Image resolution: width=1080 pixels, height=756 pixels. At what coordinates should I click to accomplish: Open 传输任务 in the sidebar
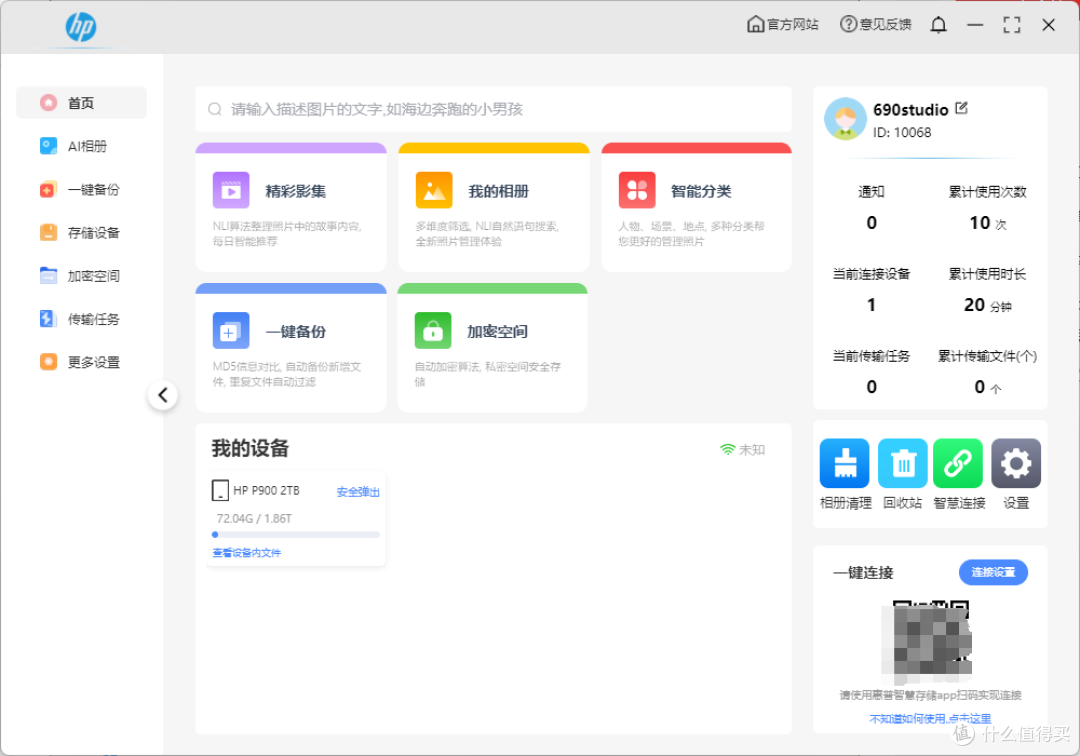click(81, 319)
